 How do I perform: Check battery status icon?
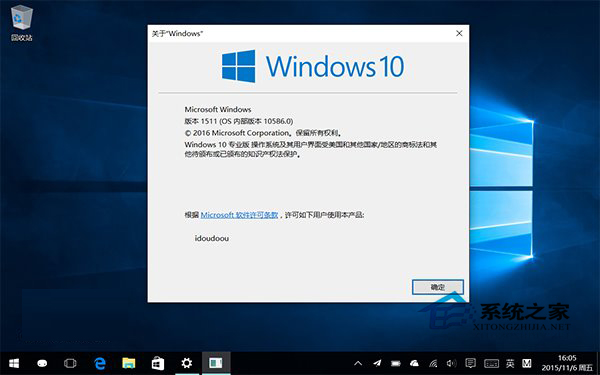point(395,364)
